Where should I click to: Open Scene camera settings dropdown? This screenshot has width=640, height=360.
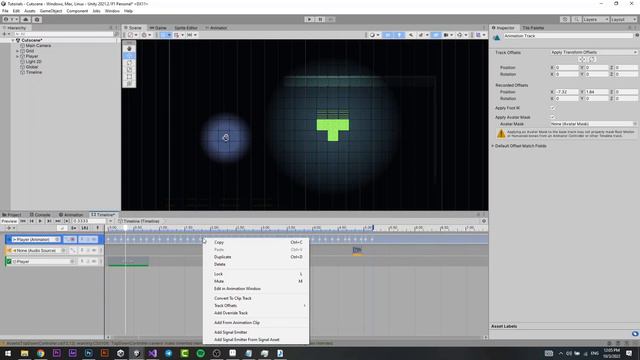pos(448,35)
